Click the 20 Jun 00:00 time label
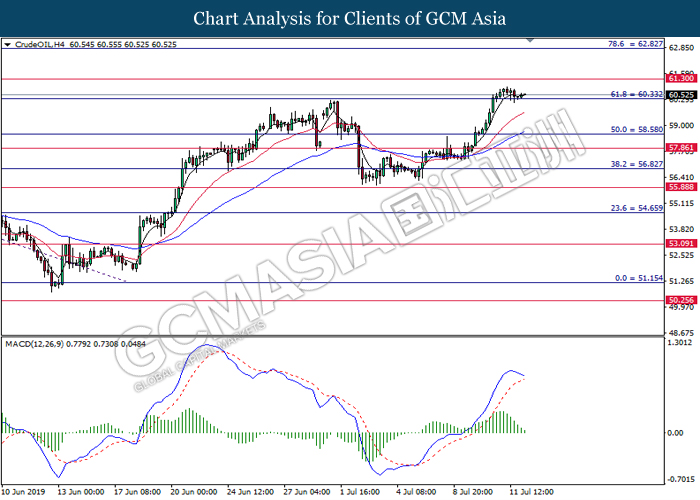The height and width of the screenshot is (500, 700). point(194,492)
